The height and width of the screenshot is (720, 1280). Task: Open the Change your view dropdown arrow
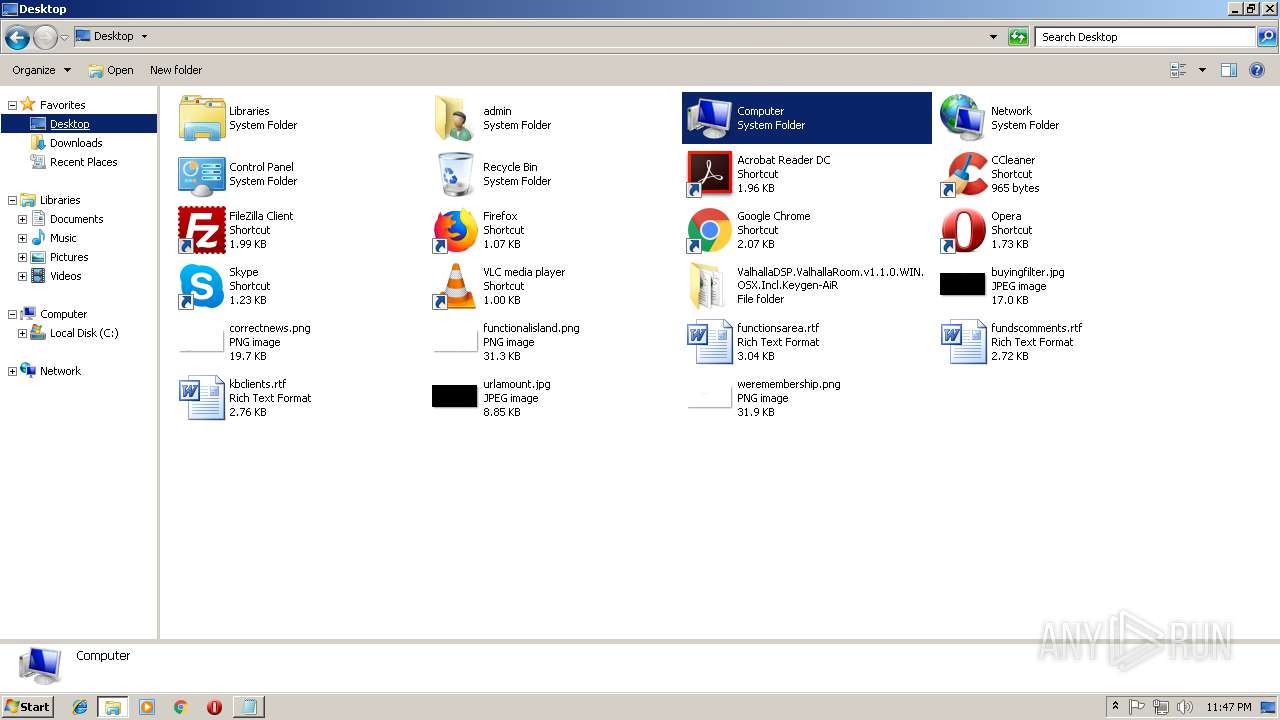(x=1202, y=70)
